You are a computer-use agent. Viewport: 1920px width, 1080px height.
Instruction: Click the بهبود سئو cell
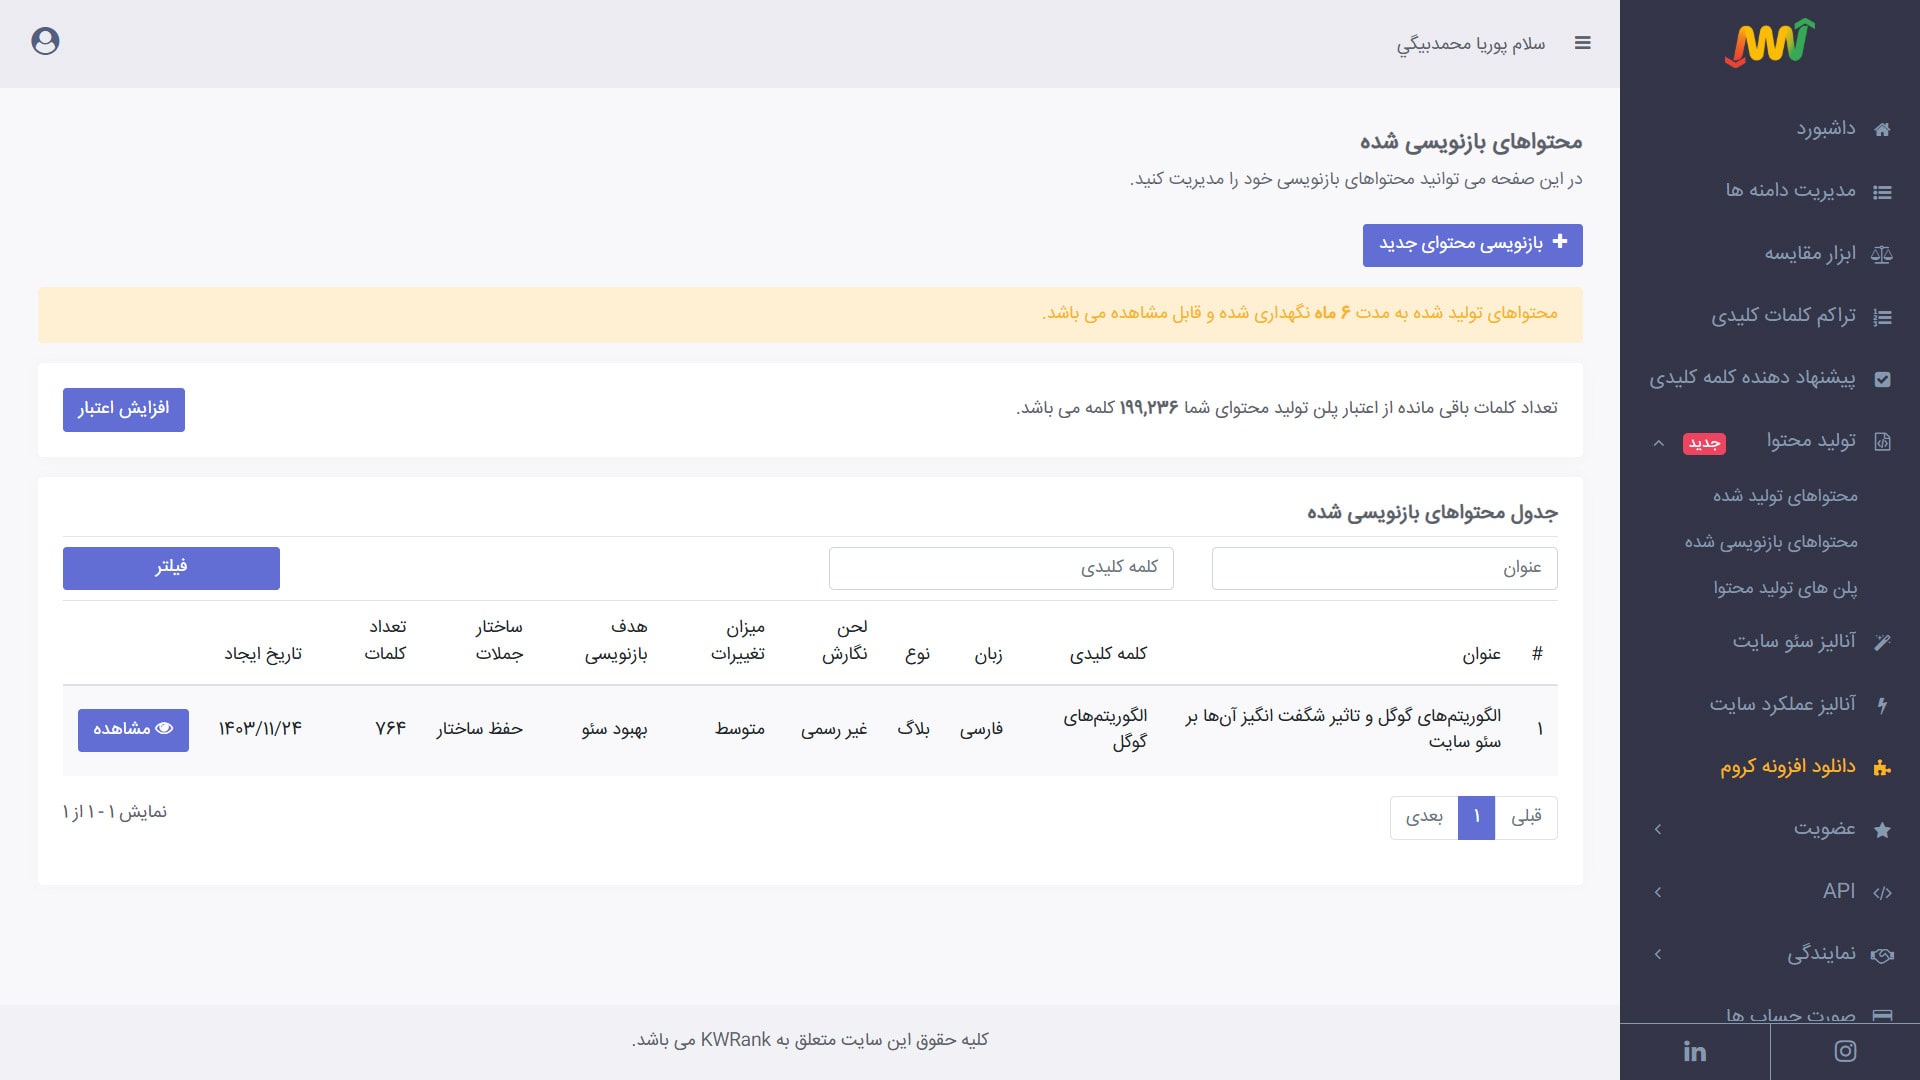(x=615, y=729)
